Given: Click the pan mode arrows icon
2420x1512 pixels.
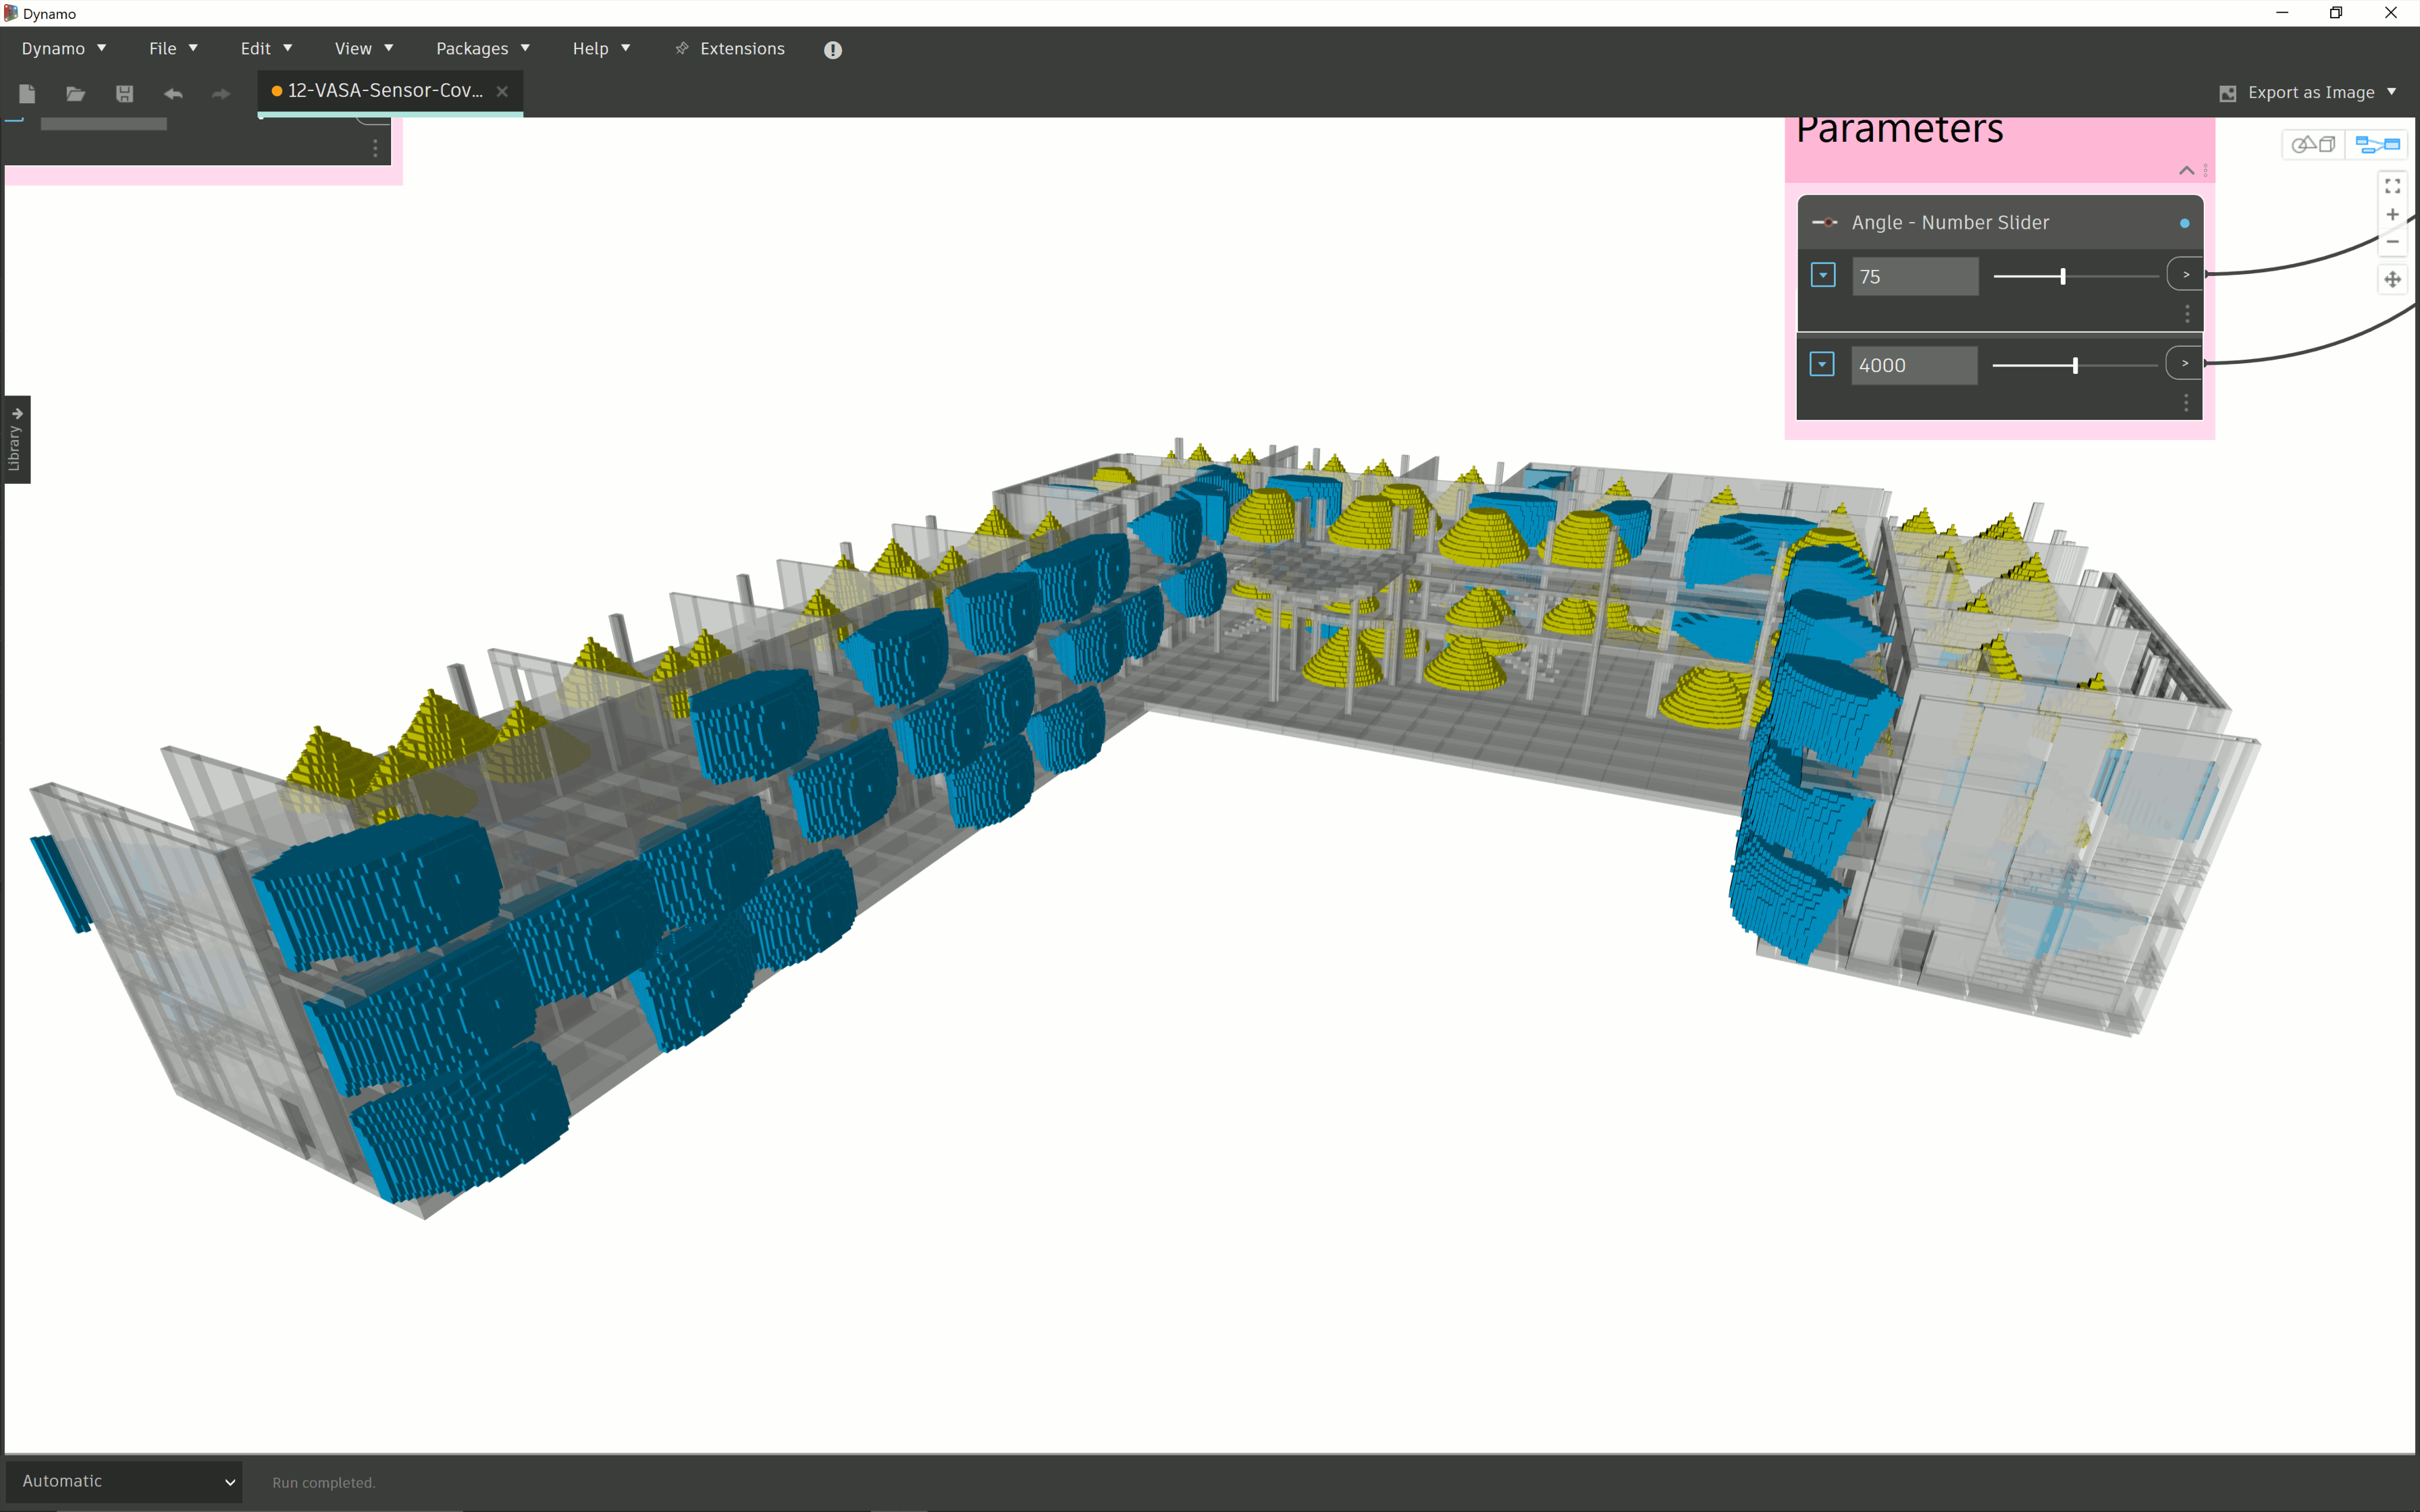Looking at the screenshot, I should point(2392,279).
